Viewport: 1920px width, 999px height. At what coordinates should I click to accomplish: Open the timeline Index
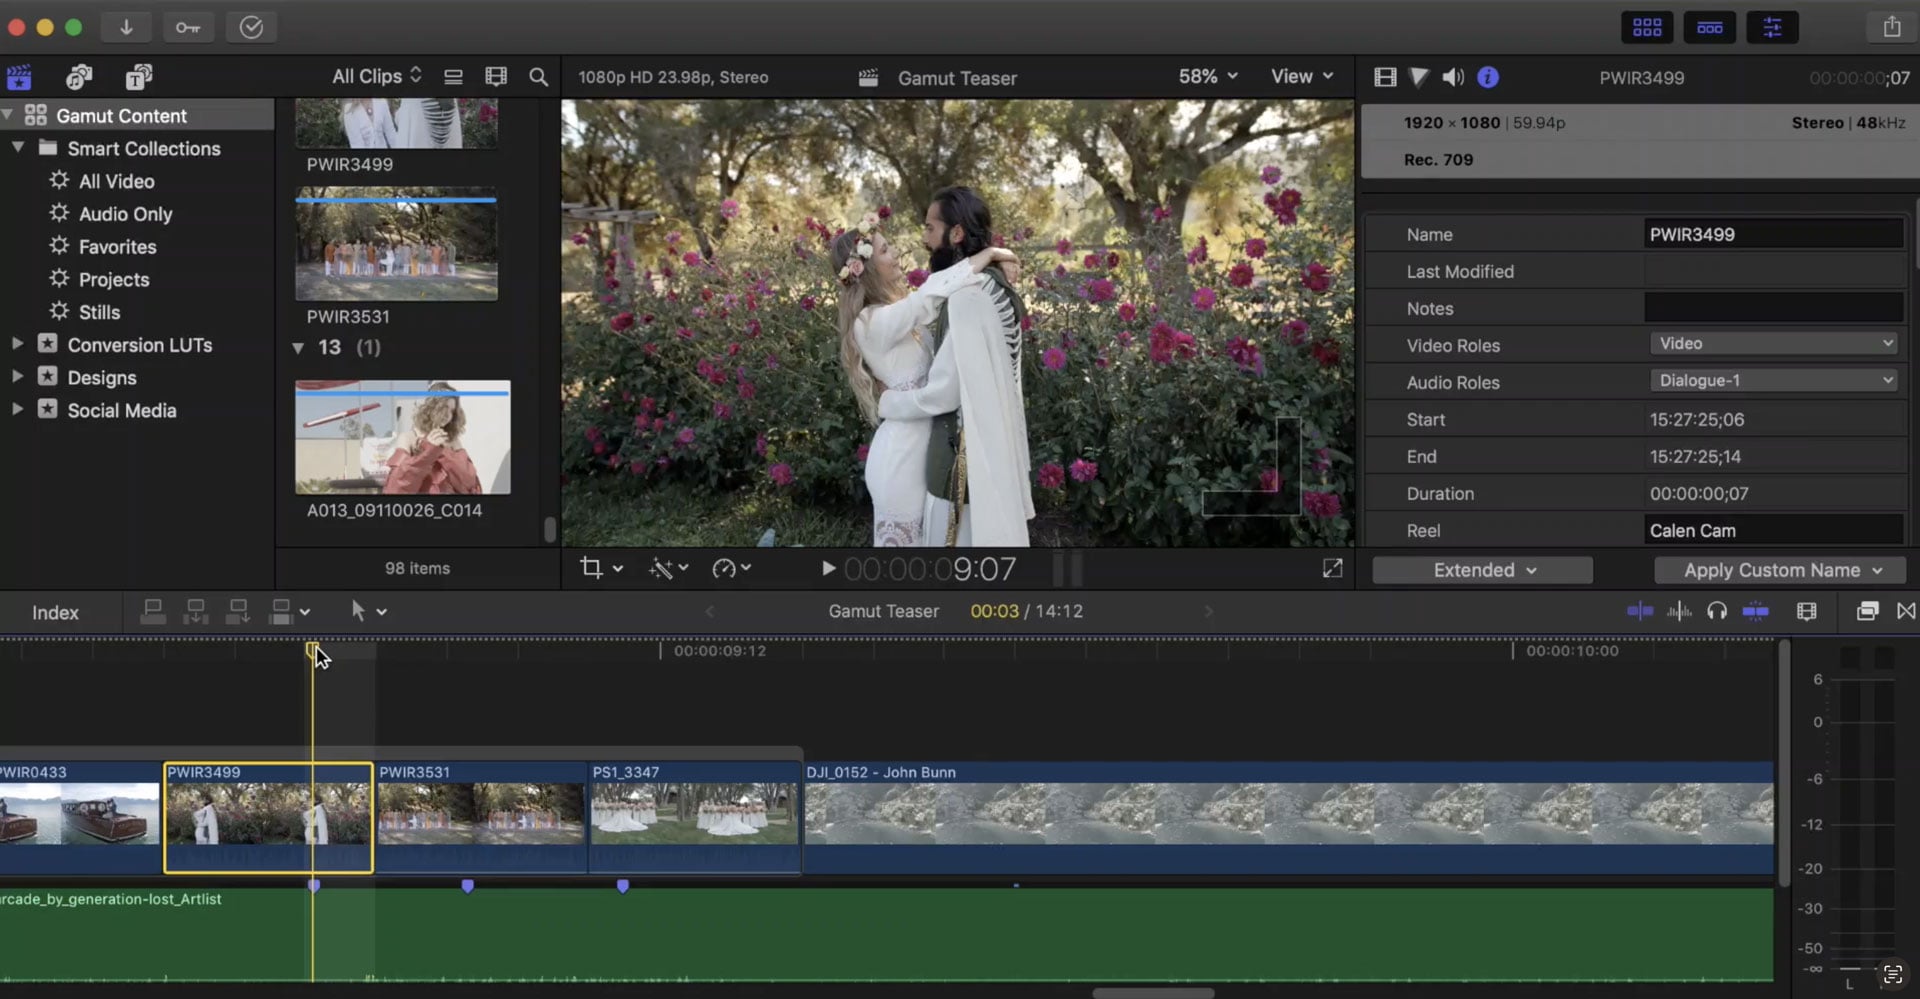pyautogui.click(x=55, y=612)
